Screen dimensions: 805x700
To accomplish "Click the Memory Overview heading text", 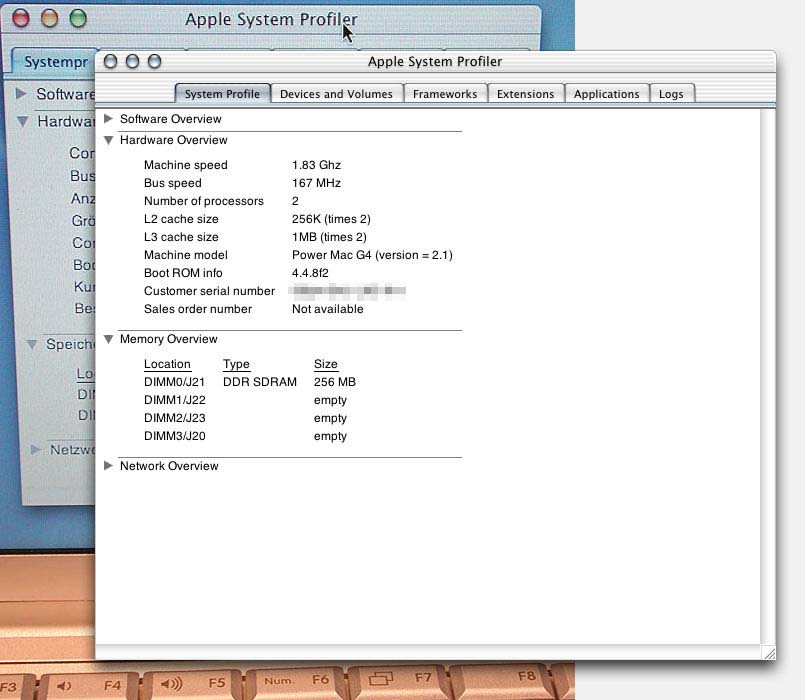I will 168,339.
